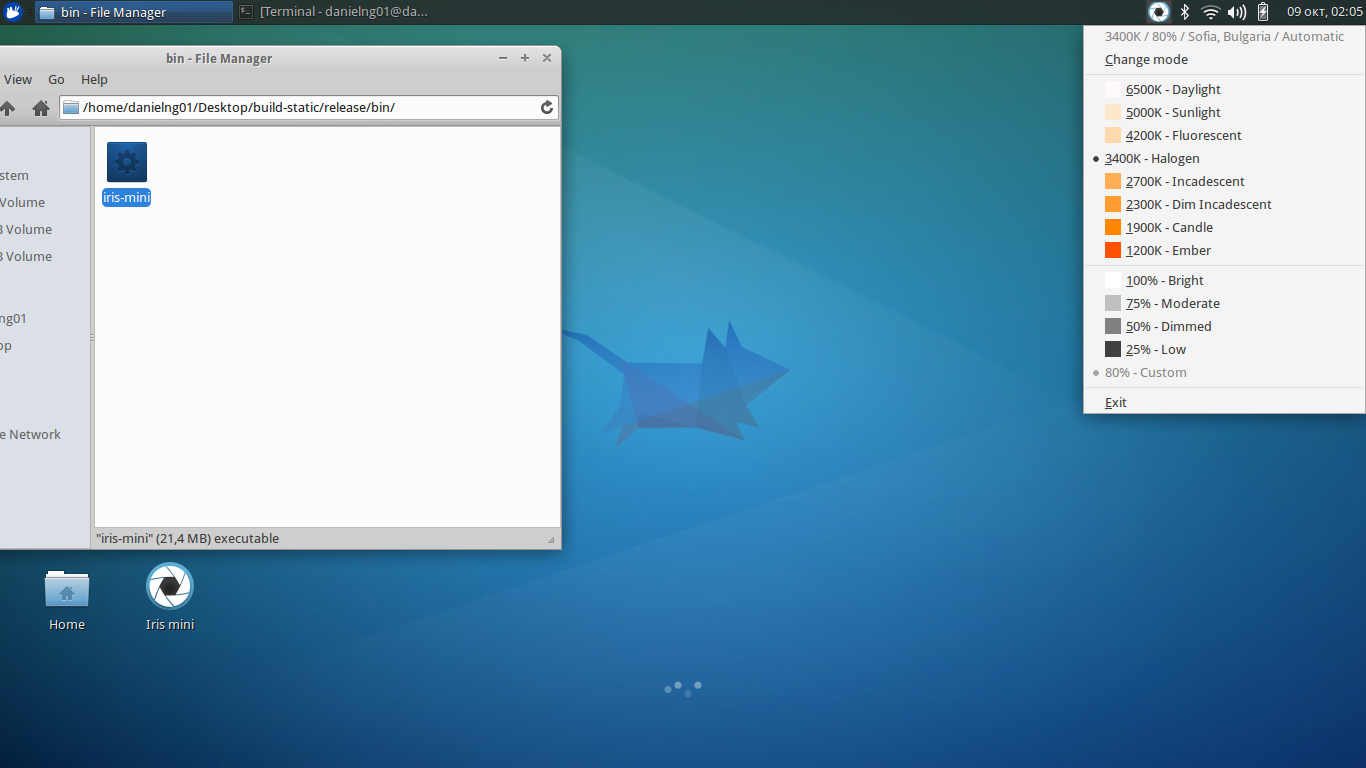Pick 1900K - Candle temperature
Image resolution: width=1366 pixels, height=768 pixels.
(1224, 227)
